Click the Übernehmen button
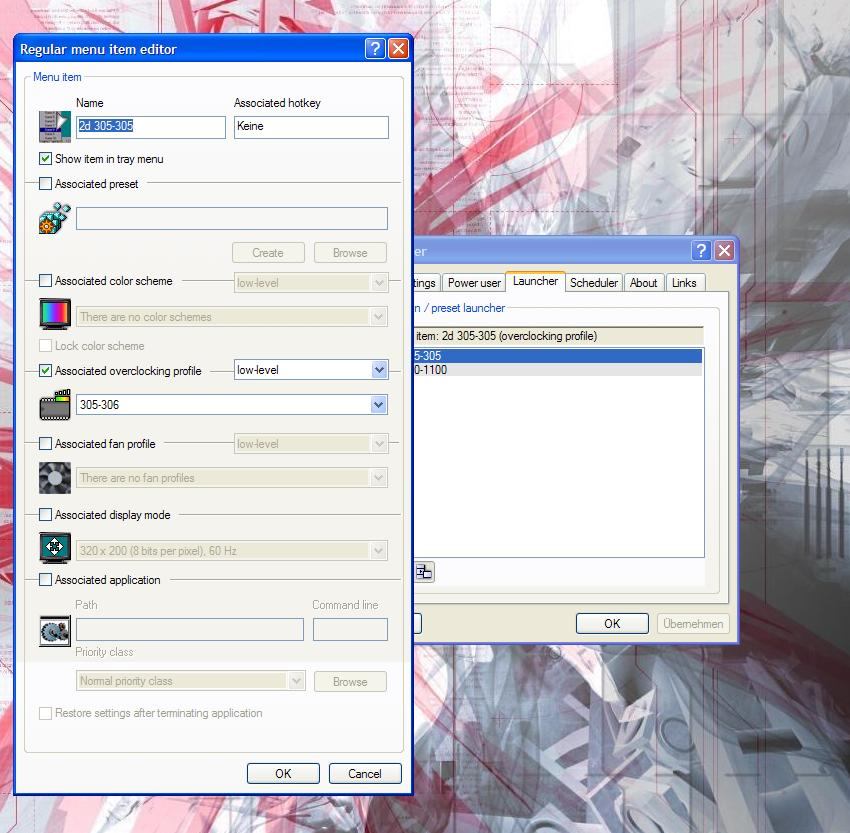This screenshot has width=850, height=833. [x=693, y=623]
